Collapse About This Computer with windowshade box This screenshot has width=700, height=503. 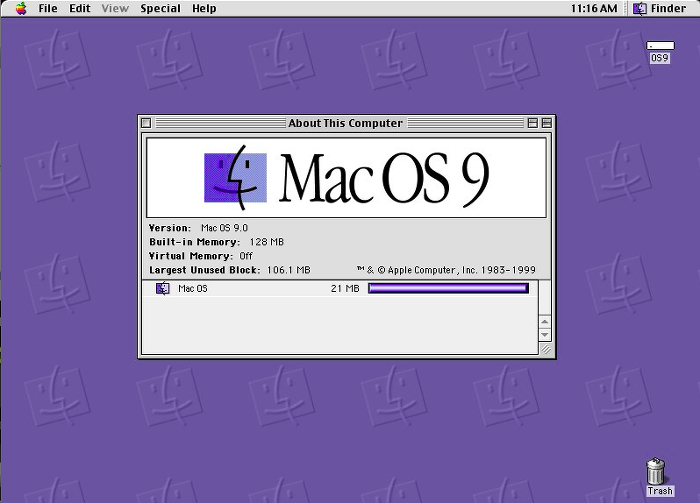pos(546,123)
